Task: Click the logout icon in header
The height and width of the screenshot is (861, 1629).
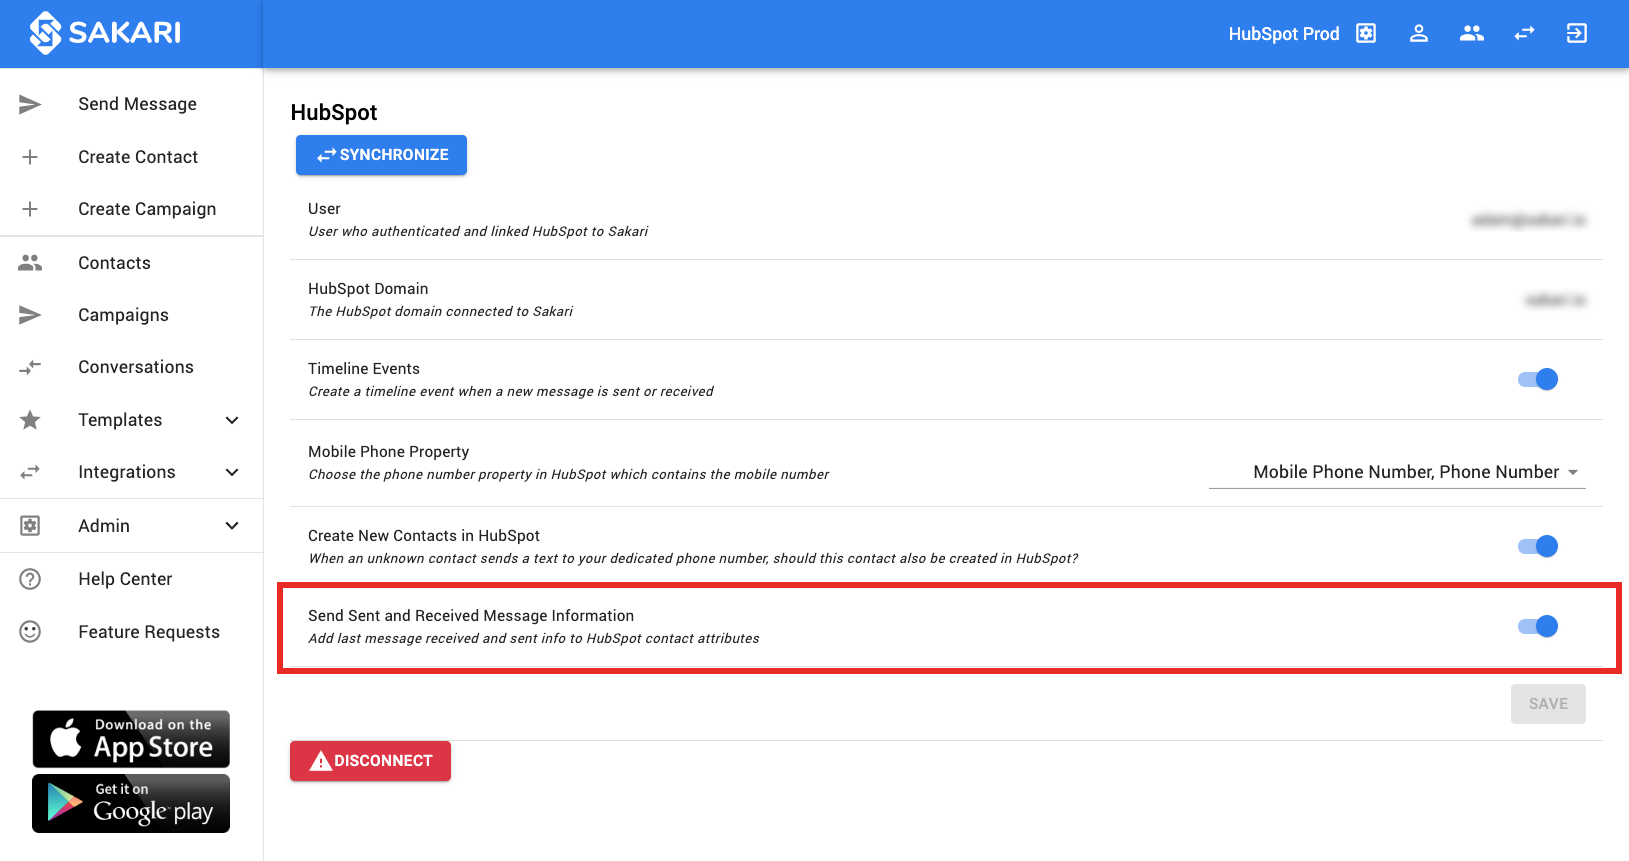Action: (x=1576, y=33)
